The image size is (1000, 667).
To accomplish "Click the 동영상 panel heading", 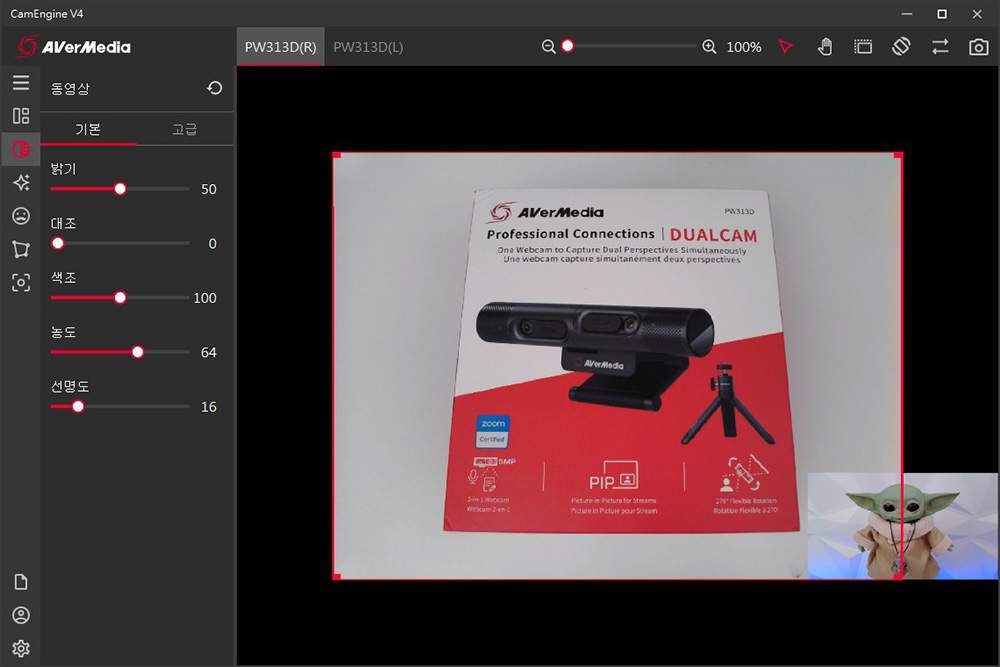I will point(70,89).
